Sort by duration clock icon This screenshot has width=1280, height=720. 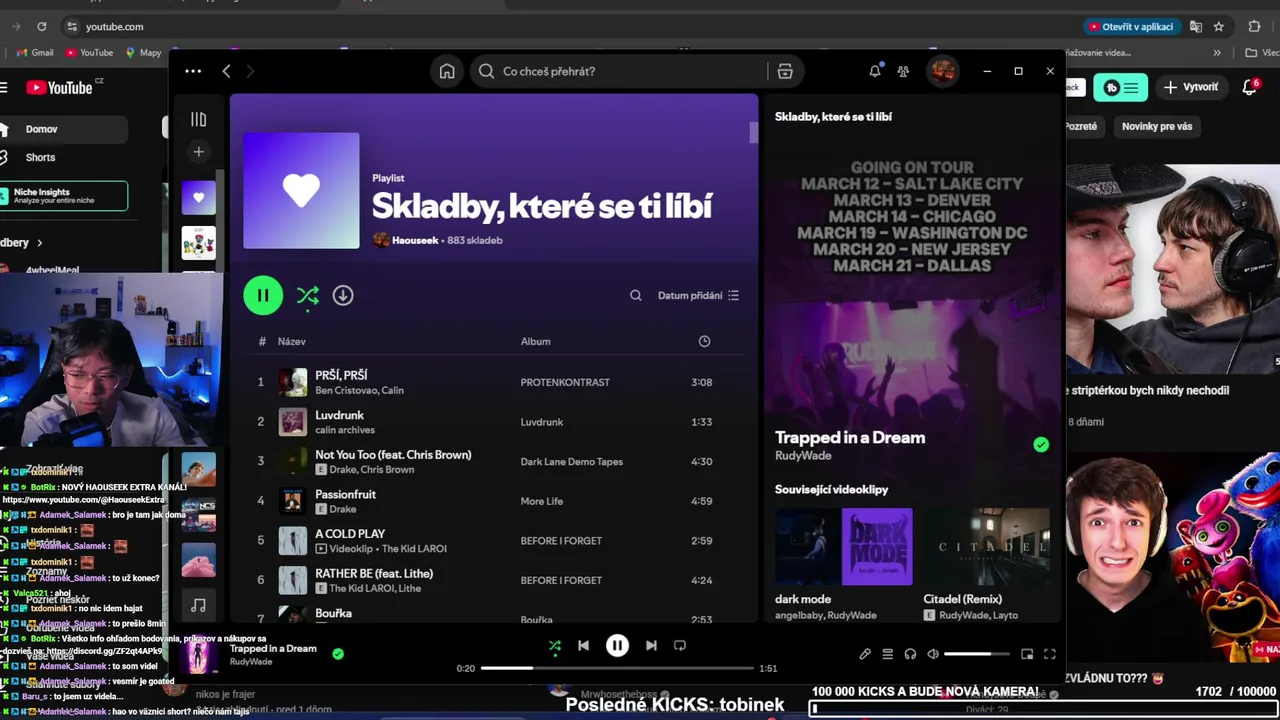coord(704,341)
